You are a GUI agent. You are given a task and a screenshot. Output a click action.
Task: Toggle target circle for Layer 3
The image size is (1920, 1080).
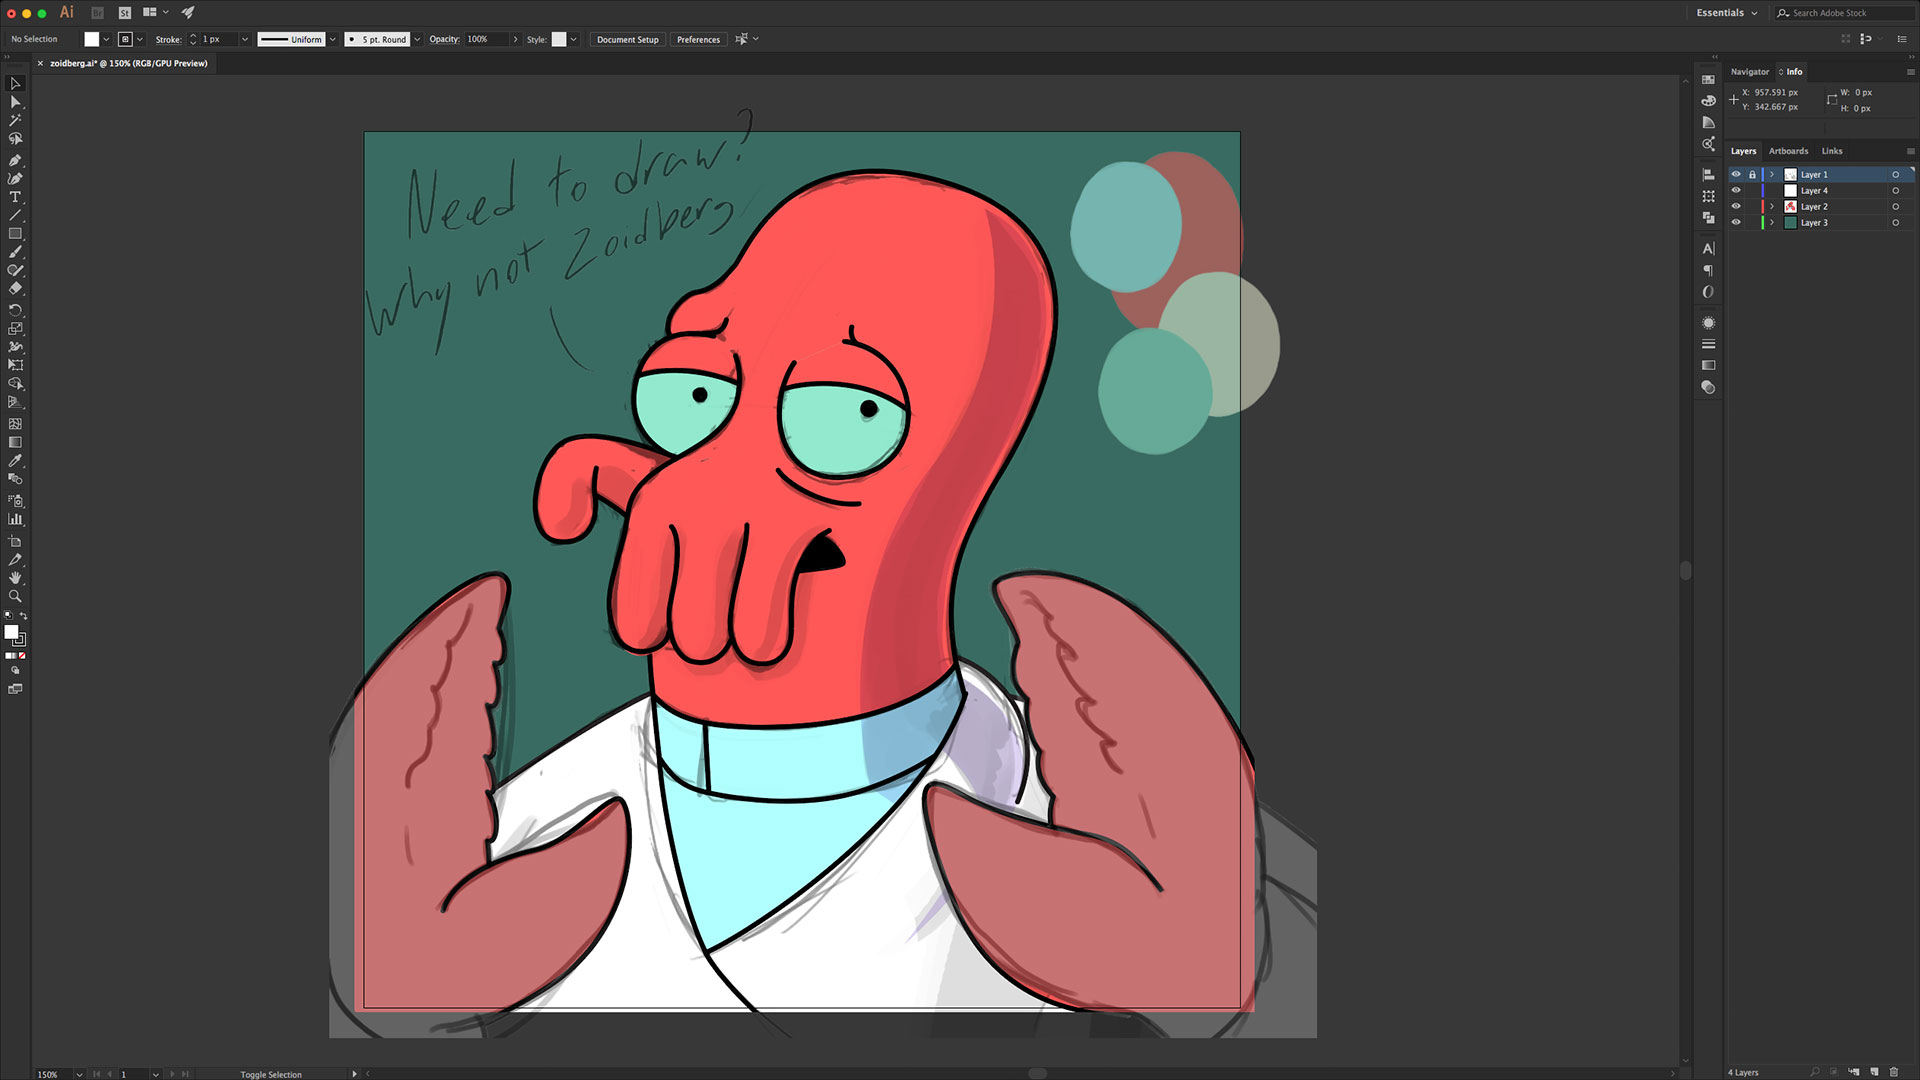(x=1895, y=223)
